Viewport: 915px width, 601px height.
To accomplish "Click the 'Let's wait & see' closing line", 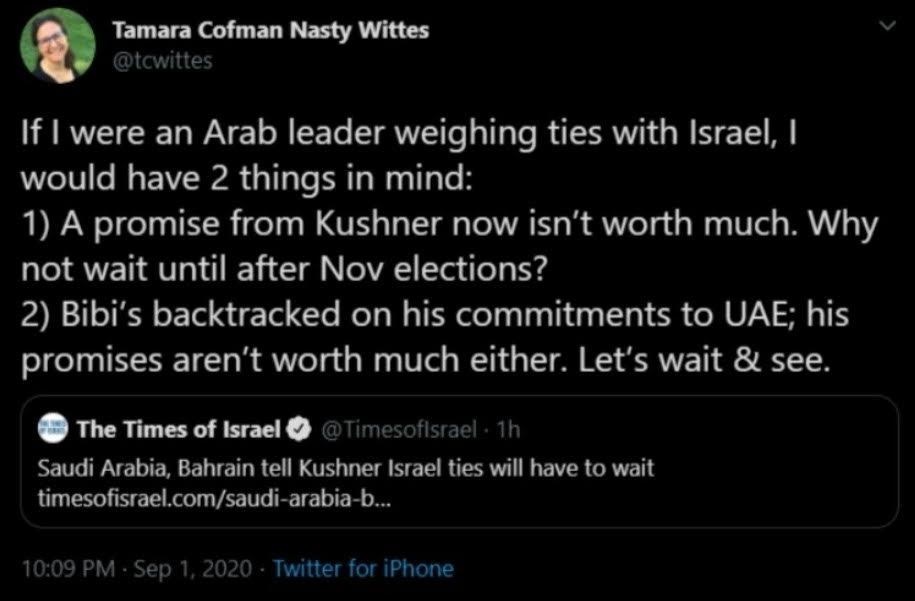I will 703,361.
